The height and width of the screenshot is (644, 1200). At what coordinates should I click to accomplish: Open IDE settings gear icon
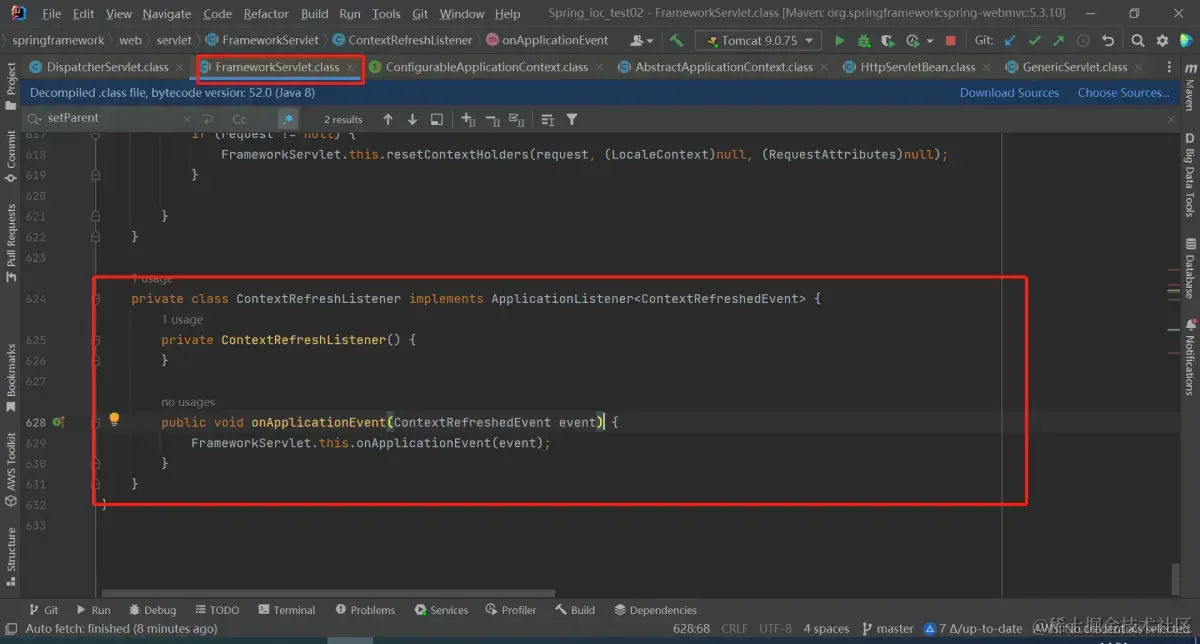click(x=1162, y=41)
